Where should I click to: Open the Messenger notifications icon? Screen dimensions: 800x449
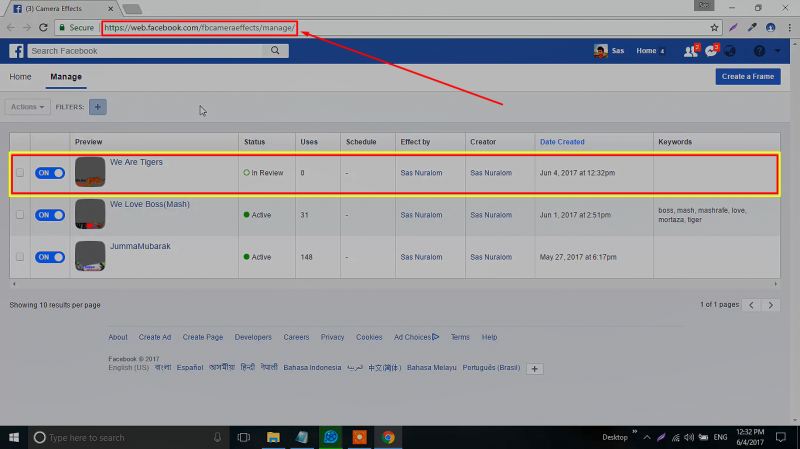711,51
